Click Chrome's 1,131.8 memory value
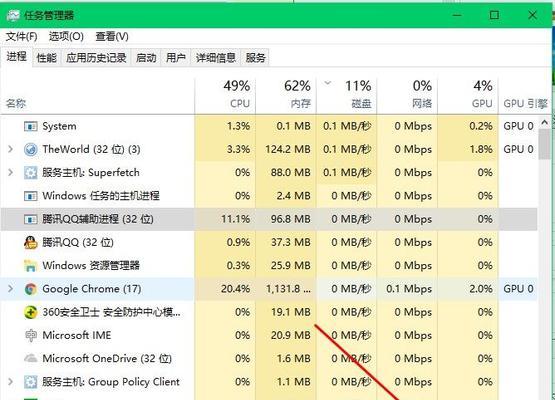The image size is (555, 400). point(288,289)
